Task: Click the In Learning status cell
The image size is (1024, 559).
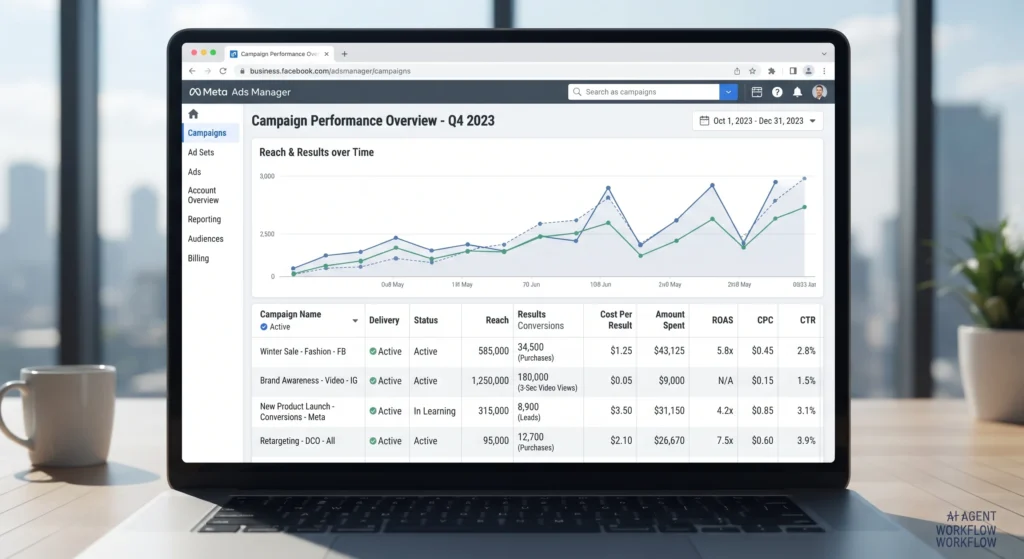Action: tap(434, 411)
